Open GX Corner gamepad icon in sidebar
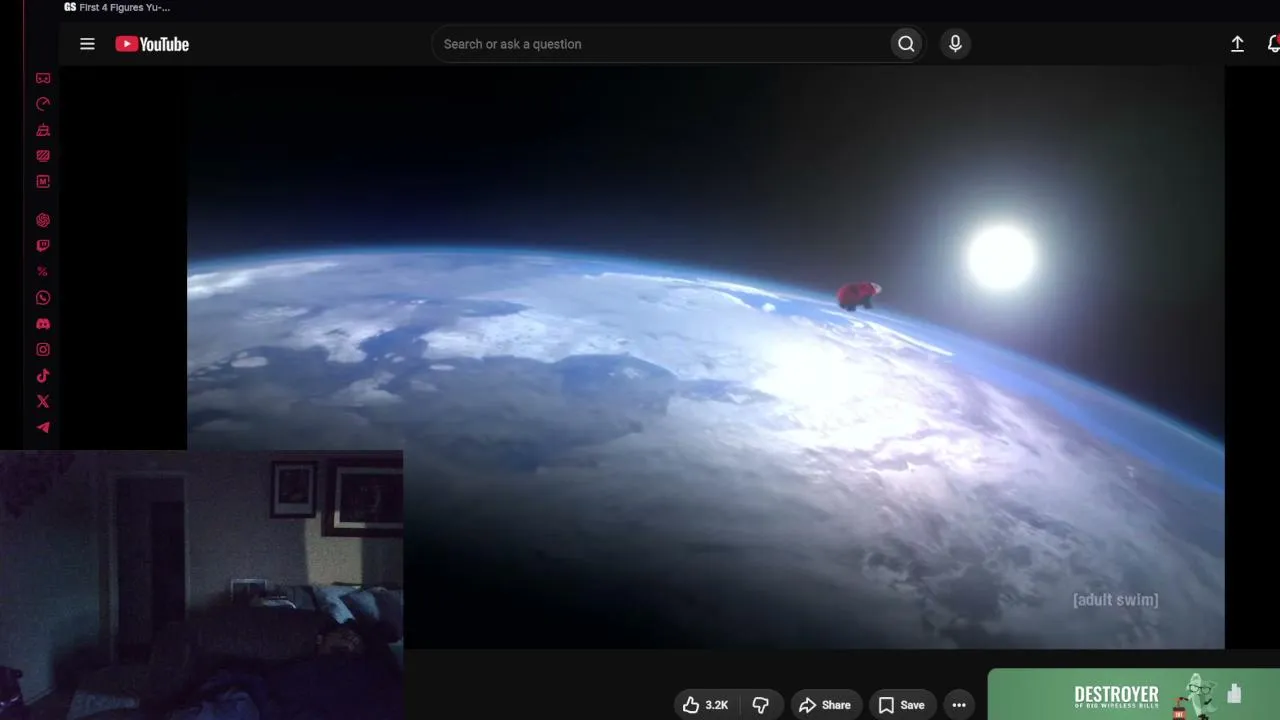 pyautogui.click(x=43, y=78)
